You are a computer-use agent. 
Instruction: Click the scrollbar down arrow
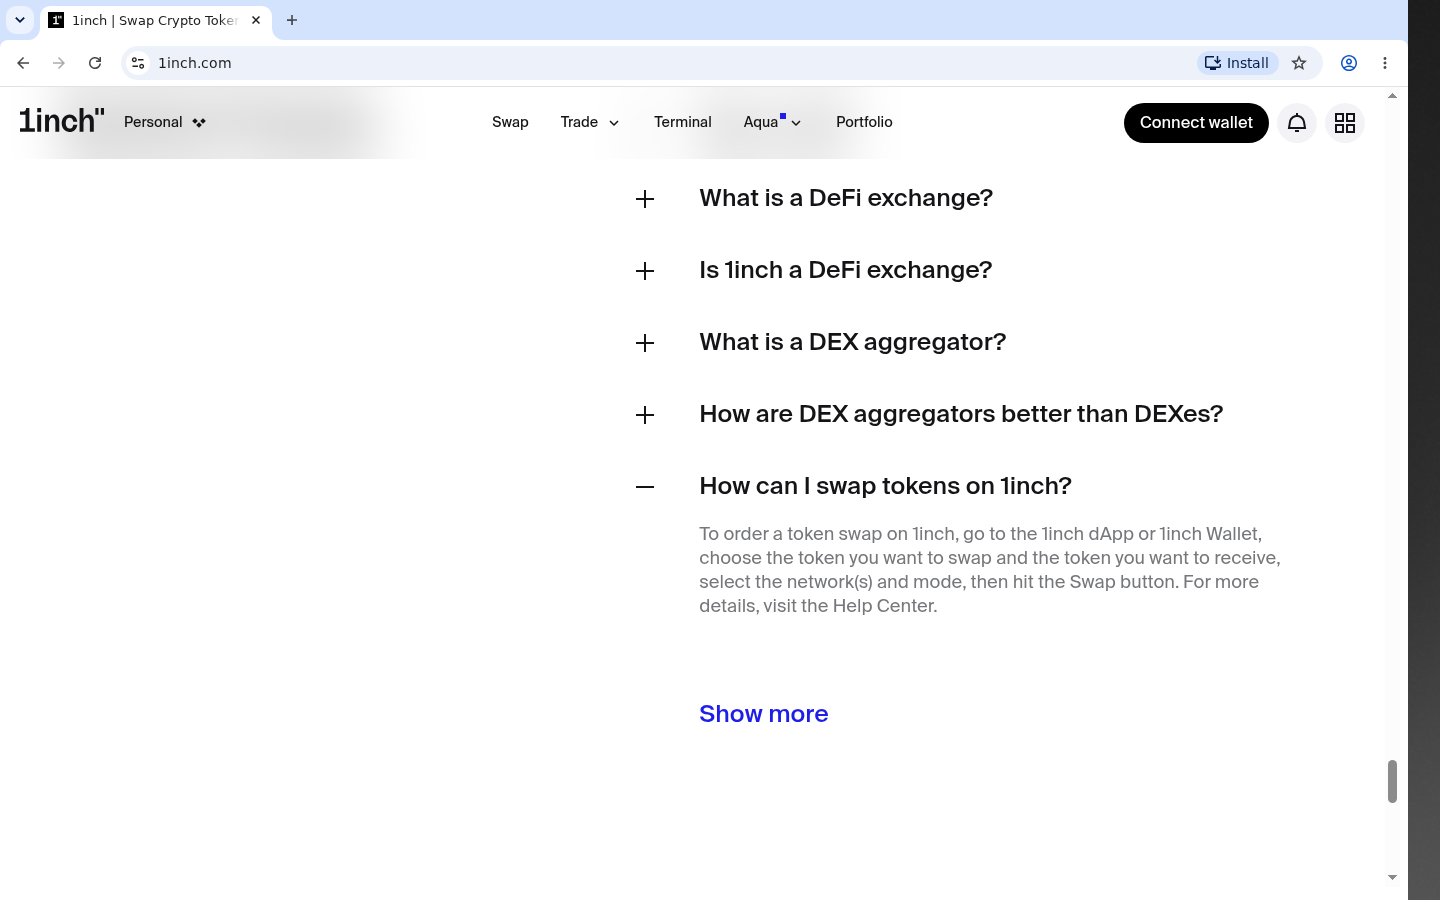(1392, 877)
